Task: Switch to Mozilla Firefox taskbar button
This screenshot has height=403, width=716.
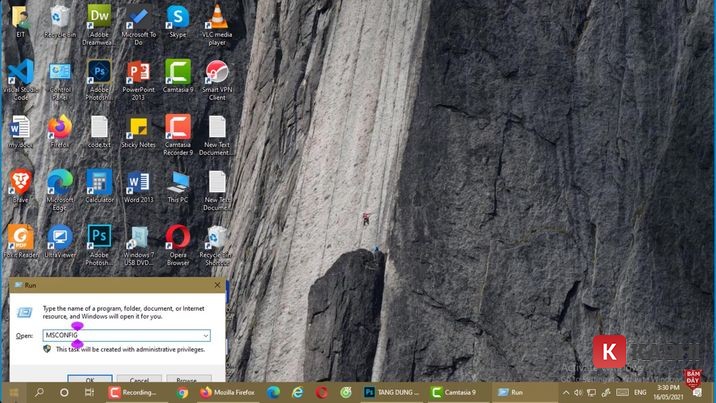Action: (x=228, y=393)
